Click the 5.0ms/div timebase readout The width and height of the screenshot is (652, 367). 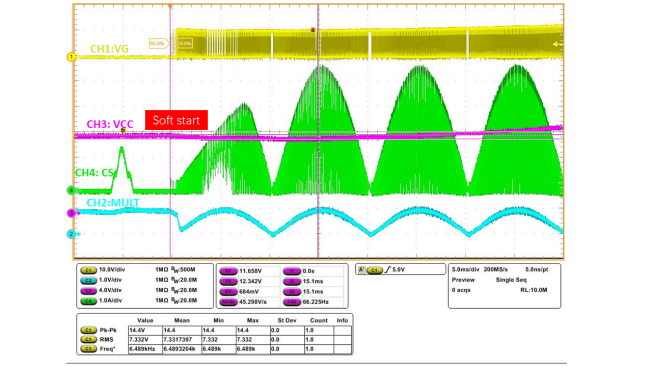pyautogui.click(x=465, y=269)
